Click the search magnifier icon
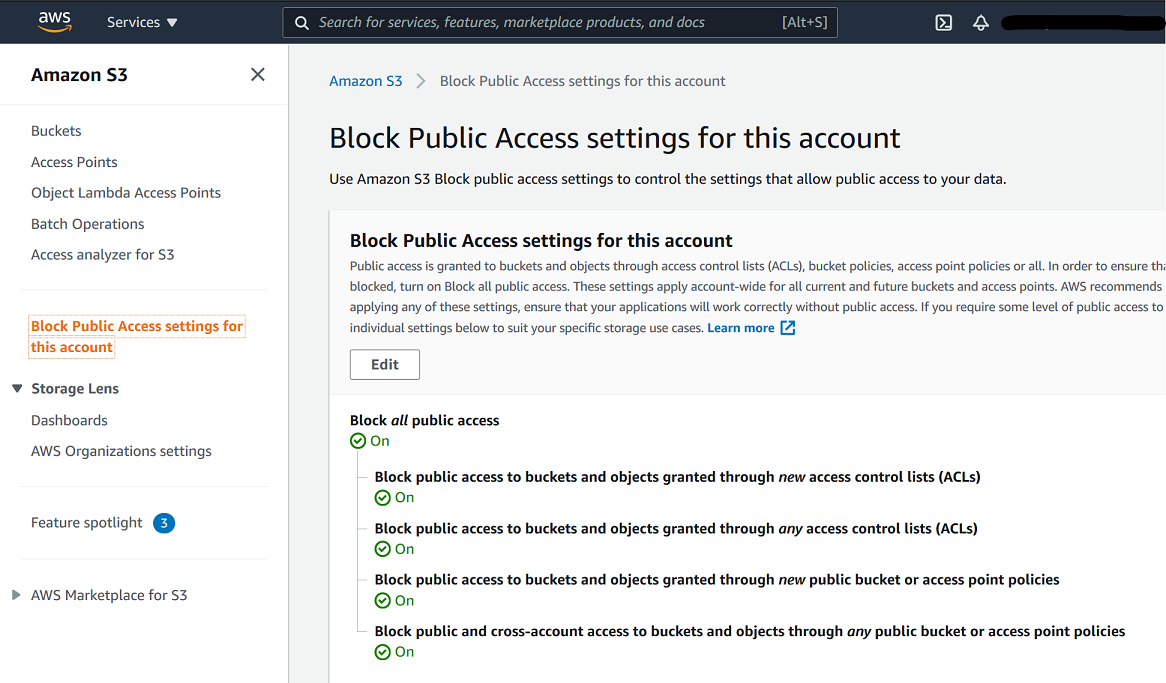The height and width of the screenshot is (683, 1166). pyautogui.click(x=302, y=22)
